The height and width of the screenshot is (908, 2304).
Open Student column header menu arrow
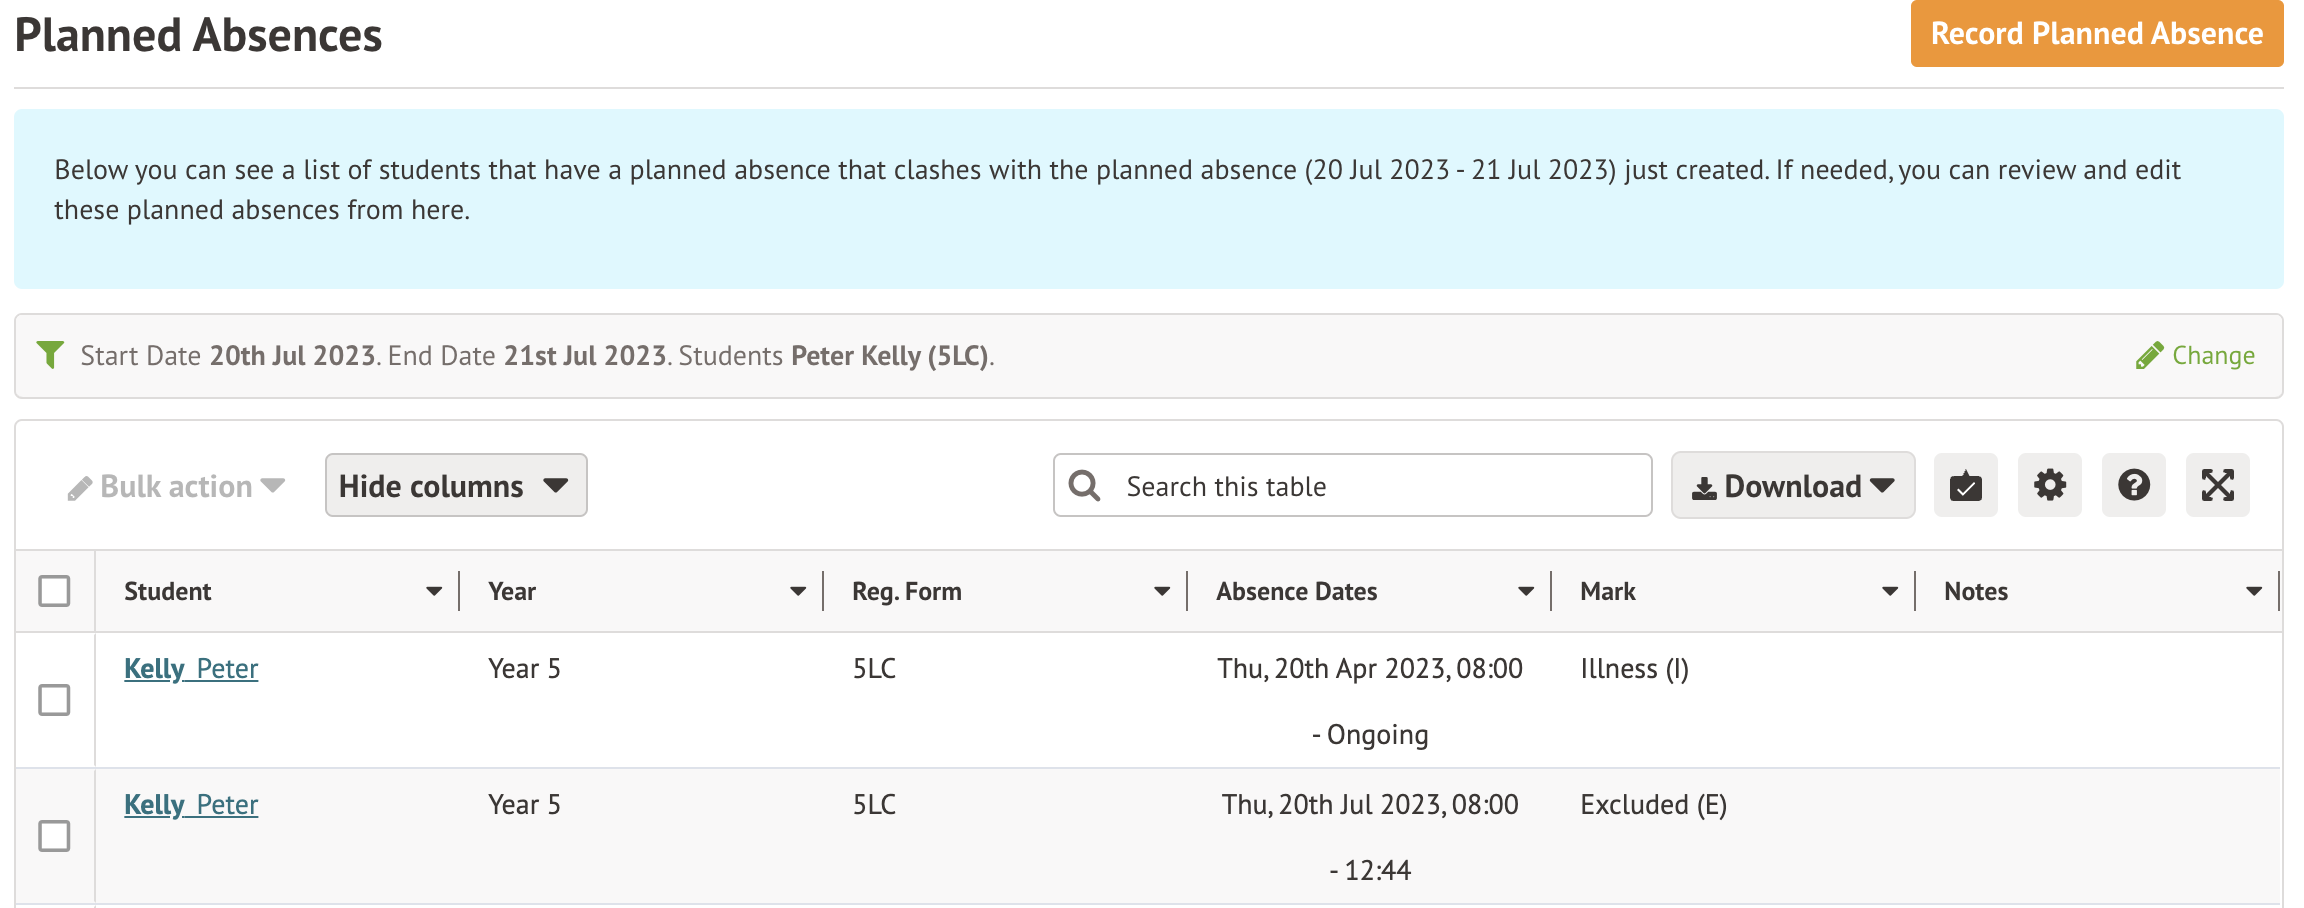click(x=434, y=592)
